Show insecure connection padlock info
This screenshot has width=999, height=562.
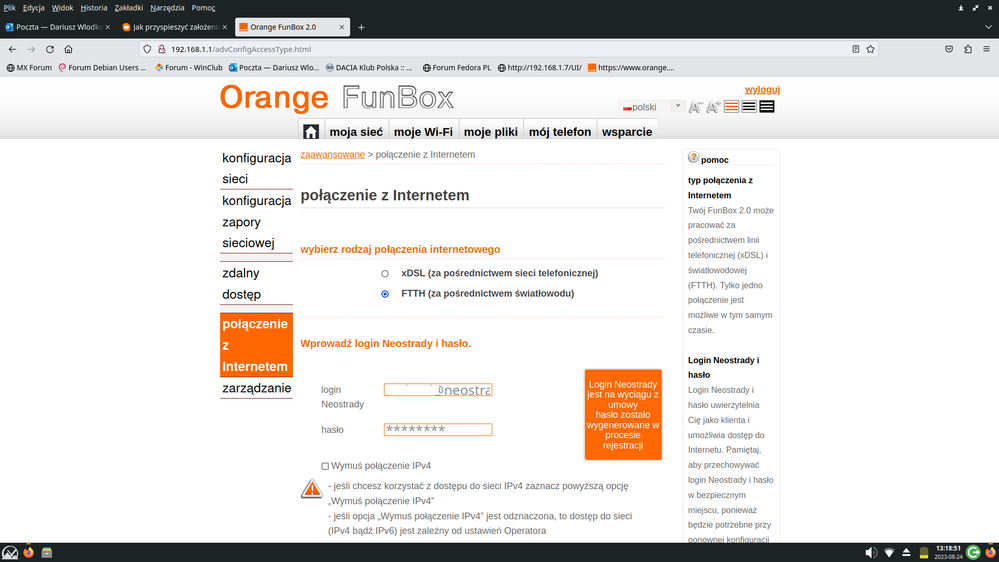162,49
